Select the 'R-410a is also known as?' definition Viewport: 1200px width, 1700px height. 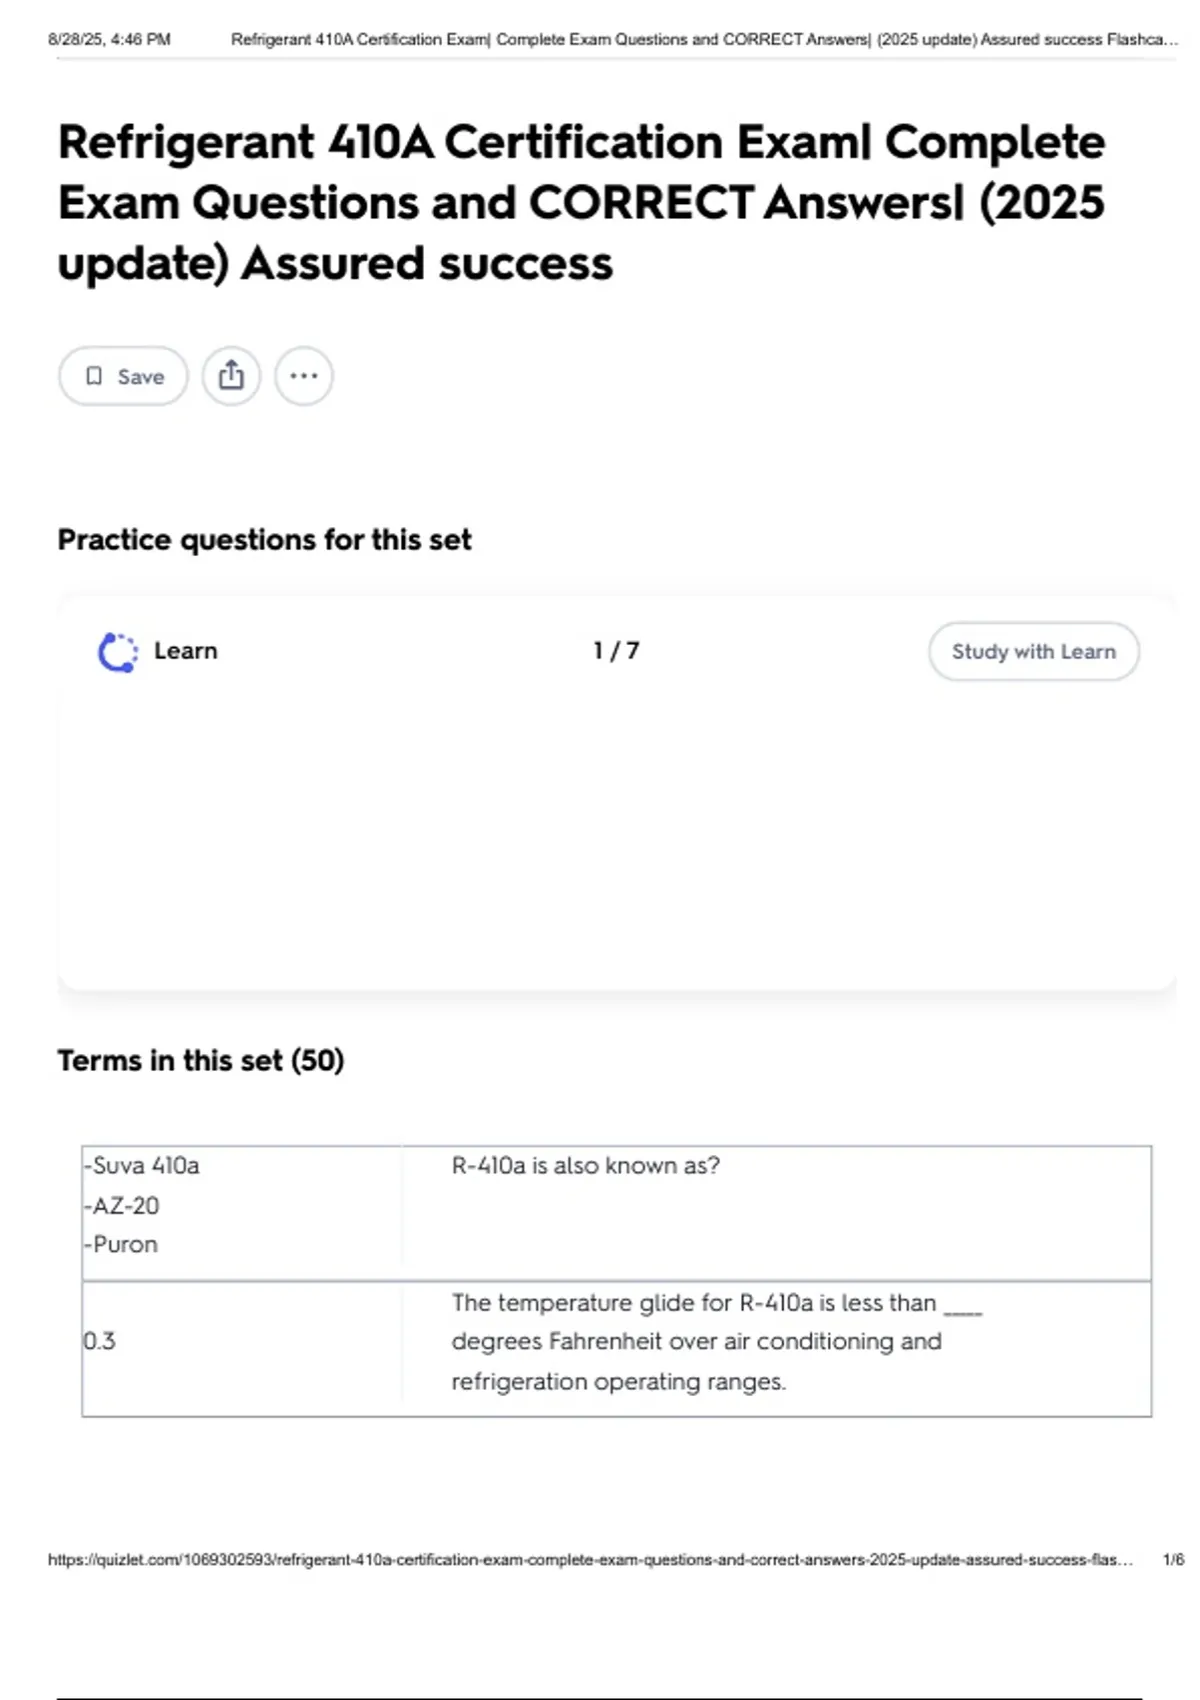pos(585,1165)
